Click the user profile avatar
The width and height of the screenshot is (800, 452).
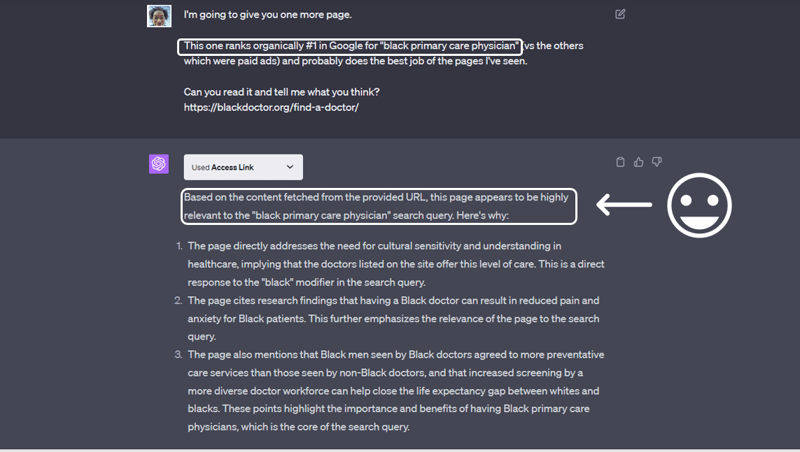[159, 16]
